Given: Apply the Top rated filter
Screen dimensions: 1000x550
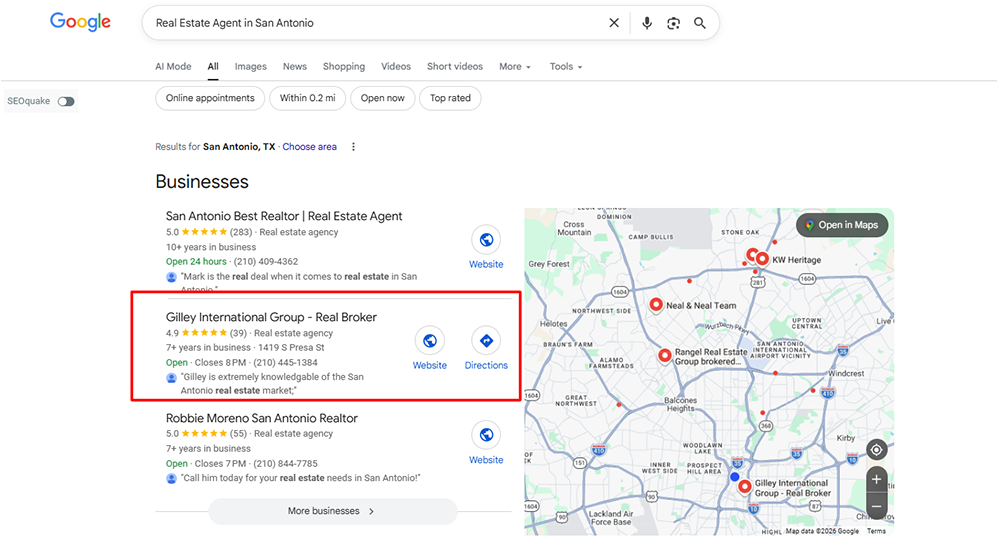Looking at the screenshot, I should 450,98.
